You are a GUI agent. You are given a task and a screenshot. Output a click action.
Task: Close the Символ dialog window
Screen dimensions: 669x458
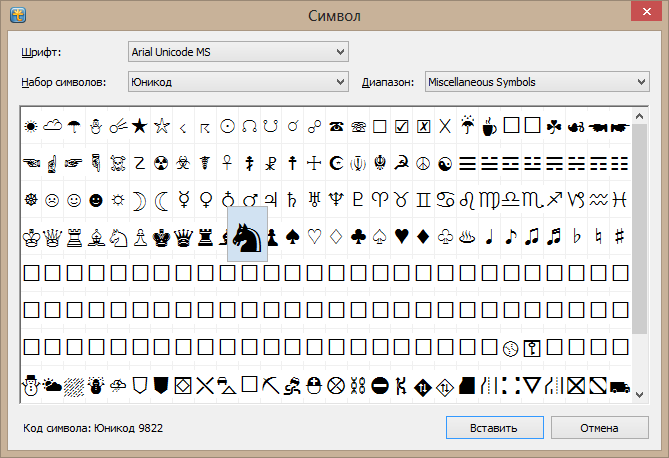pyautogui.click(x=646, y=12)
